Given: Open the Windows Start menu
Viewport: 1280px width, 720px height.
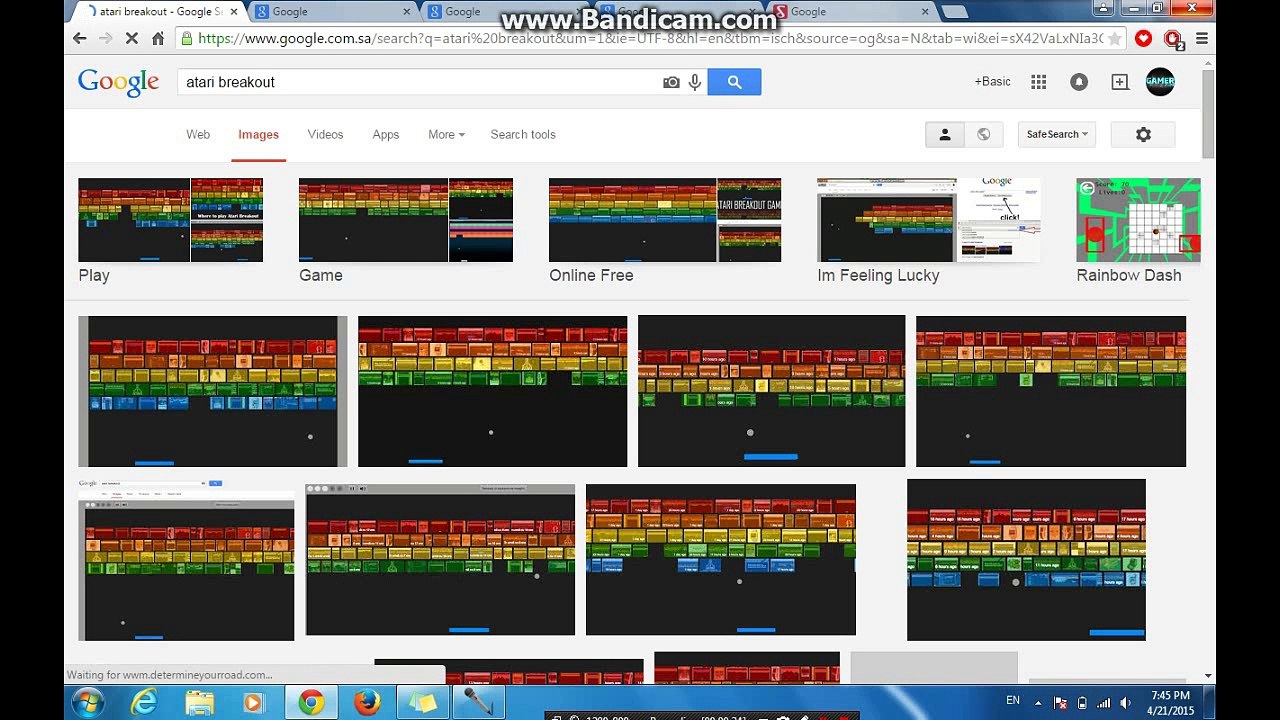Looking at the screenshot, I should pos(88,702).
